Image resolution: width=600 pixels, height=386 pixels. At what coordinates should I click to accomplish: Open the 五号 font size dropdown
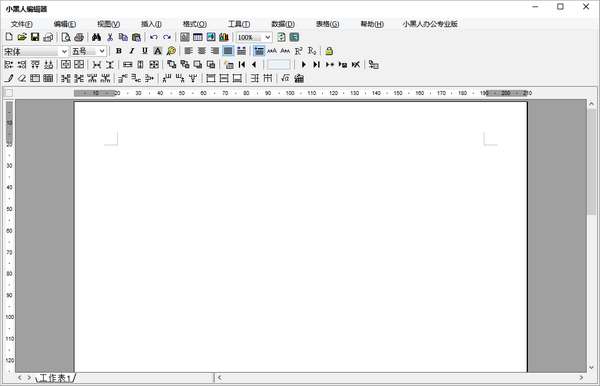coord(88,51)
